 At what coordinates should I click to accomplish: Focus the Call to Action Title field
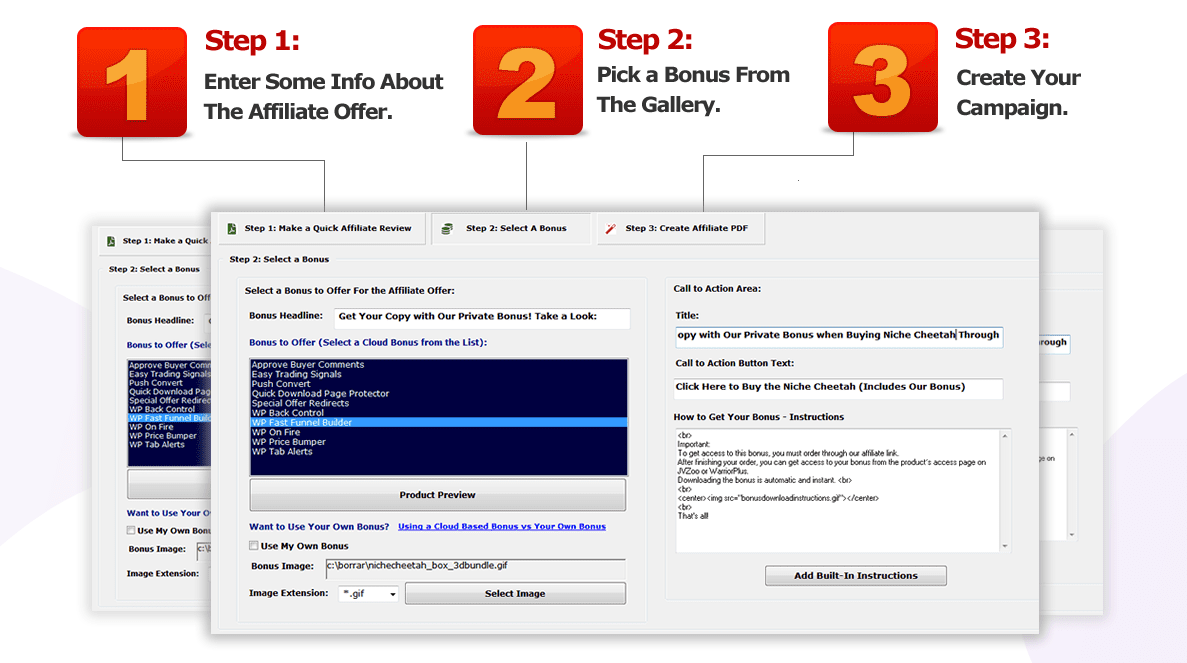point(839,336)
